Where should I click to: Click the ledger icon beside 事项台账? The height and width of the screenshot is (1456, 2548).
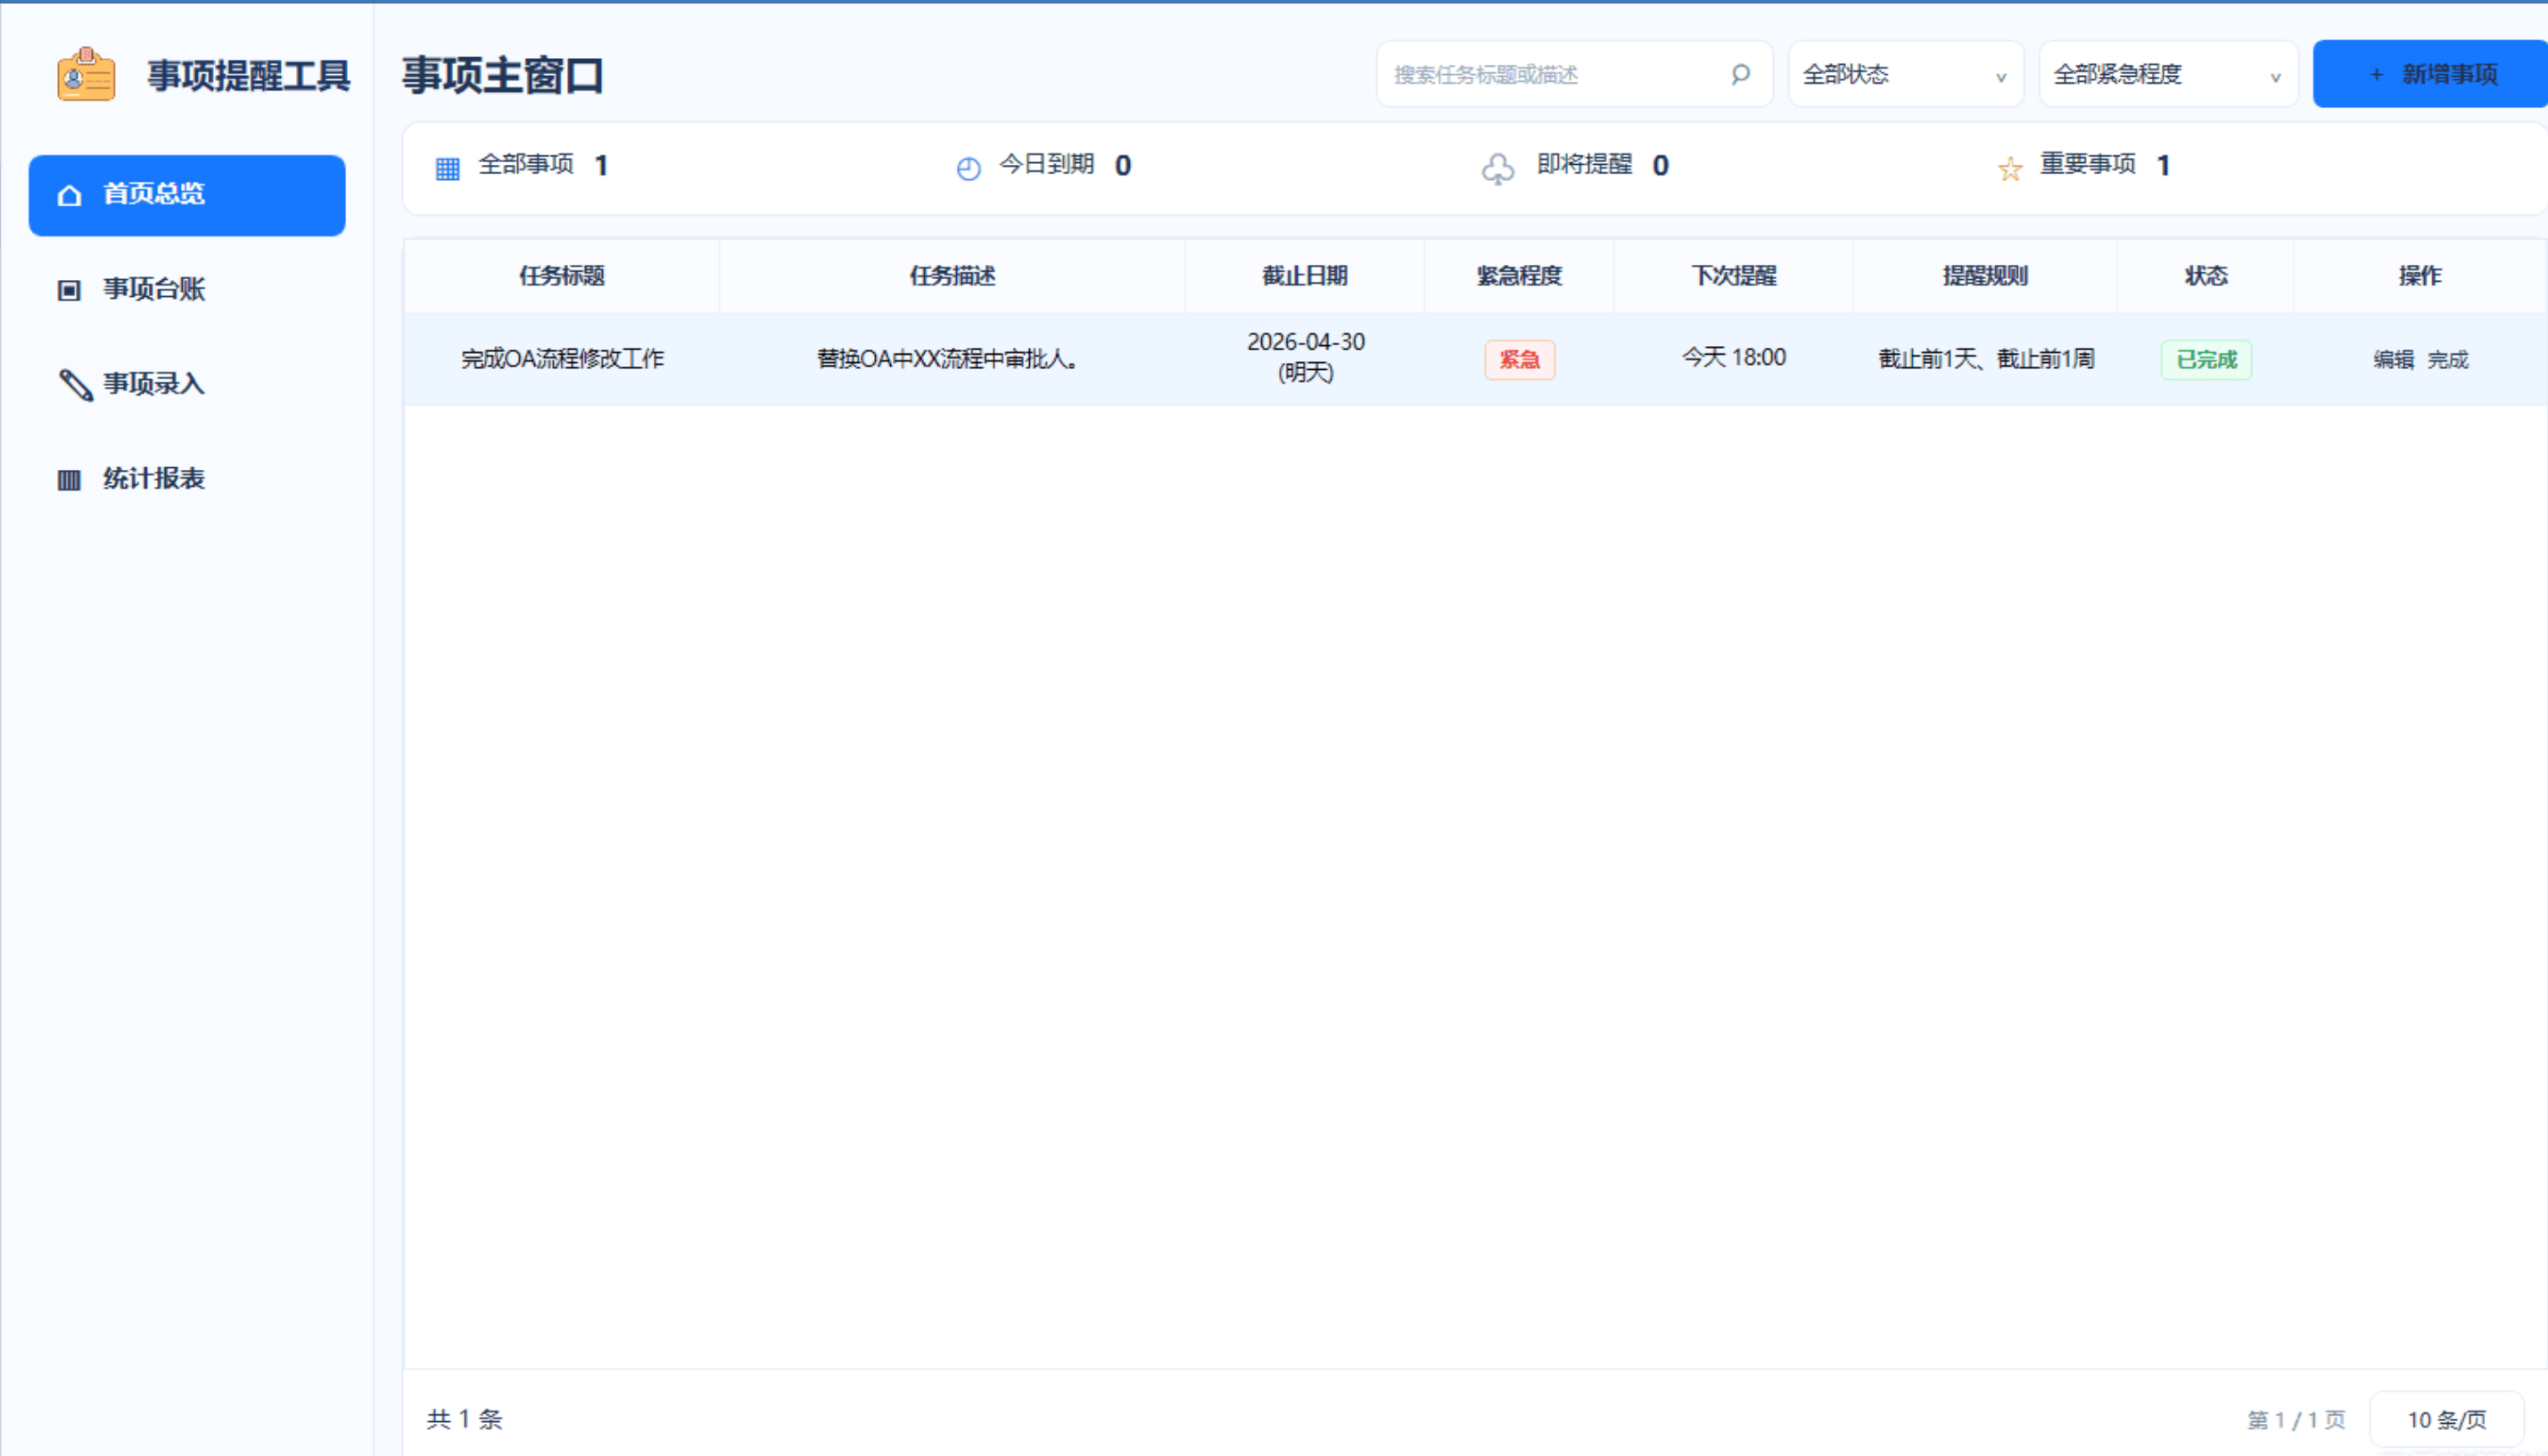[69, 290]
